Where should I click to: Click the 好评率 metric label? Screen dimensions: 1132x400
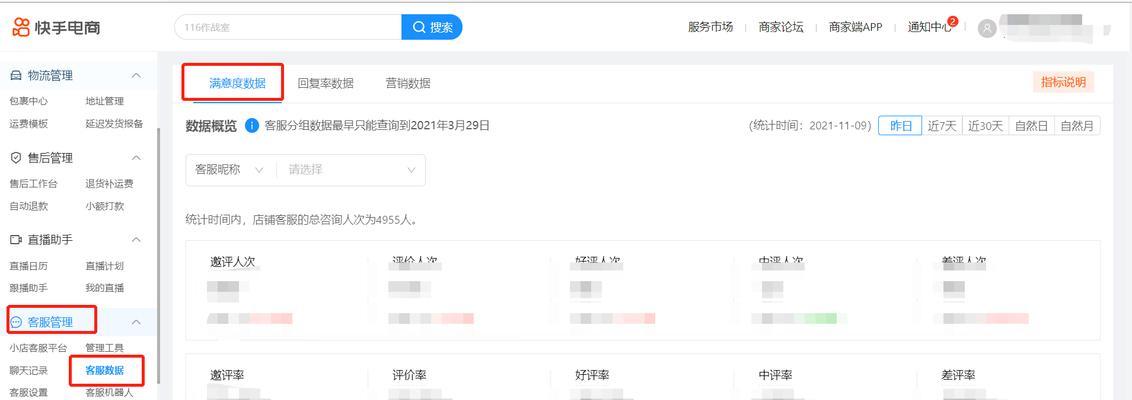pos(592,375)
